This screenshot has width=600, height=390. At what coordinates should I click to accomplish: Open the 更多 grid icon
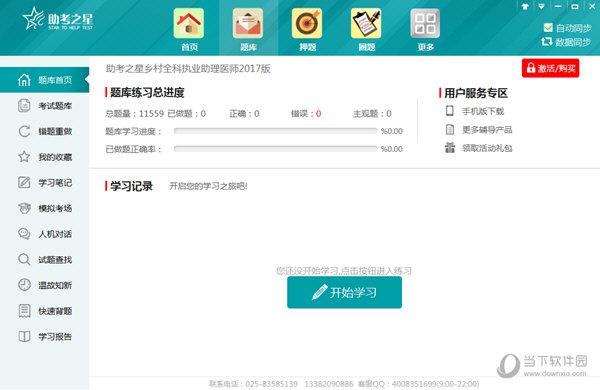pos(425,24)
